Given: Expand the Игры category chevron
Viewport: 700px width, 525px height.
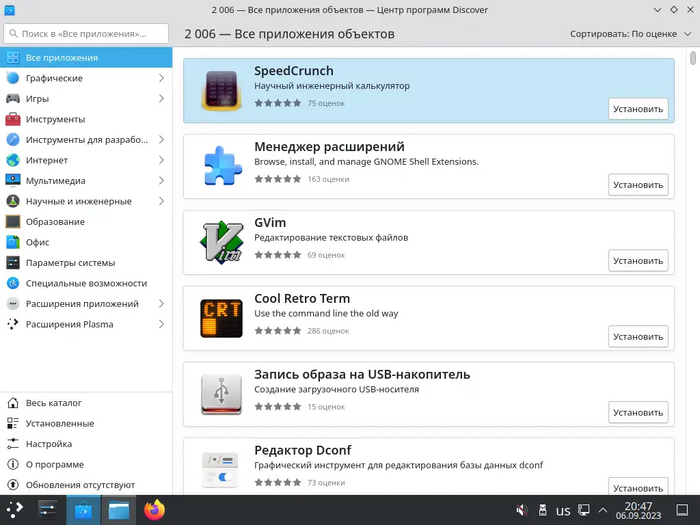Looking at the screenshot, I should click(161, 99).
